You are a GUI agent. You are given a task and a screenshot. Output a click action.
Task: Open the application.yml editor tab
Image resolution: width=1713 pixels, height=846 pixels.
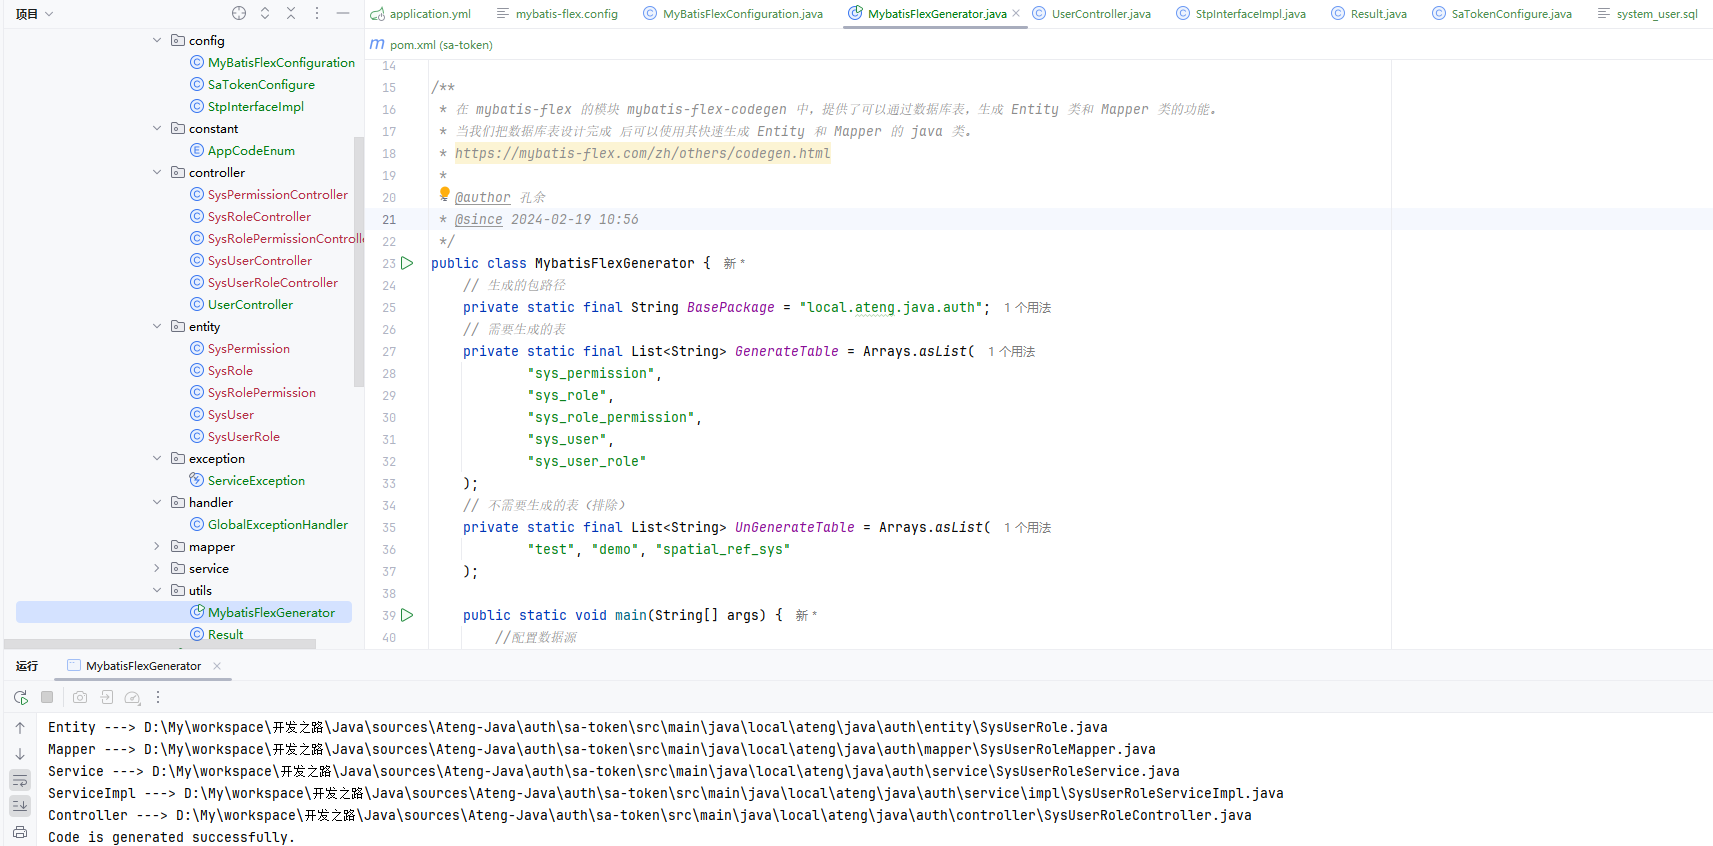[429, 14]
